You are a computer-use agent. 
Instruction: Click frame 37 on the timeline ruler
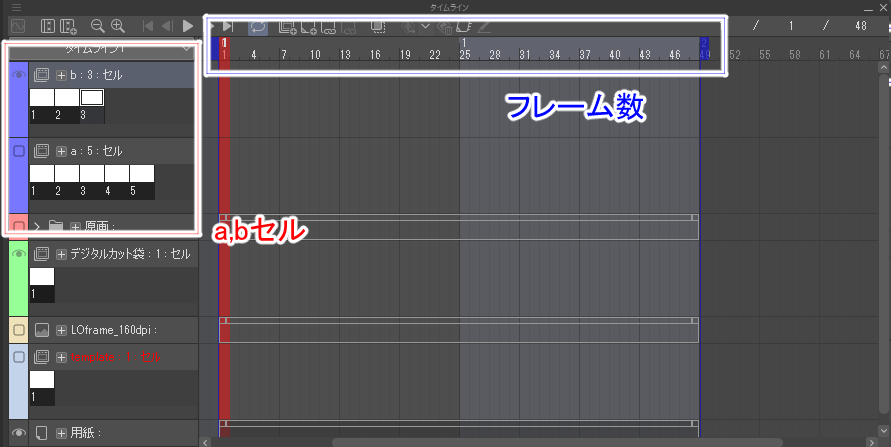click(x=585, y=55)
